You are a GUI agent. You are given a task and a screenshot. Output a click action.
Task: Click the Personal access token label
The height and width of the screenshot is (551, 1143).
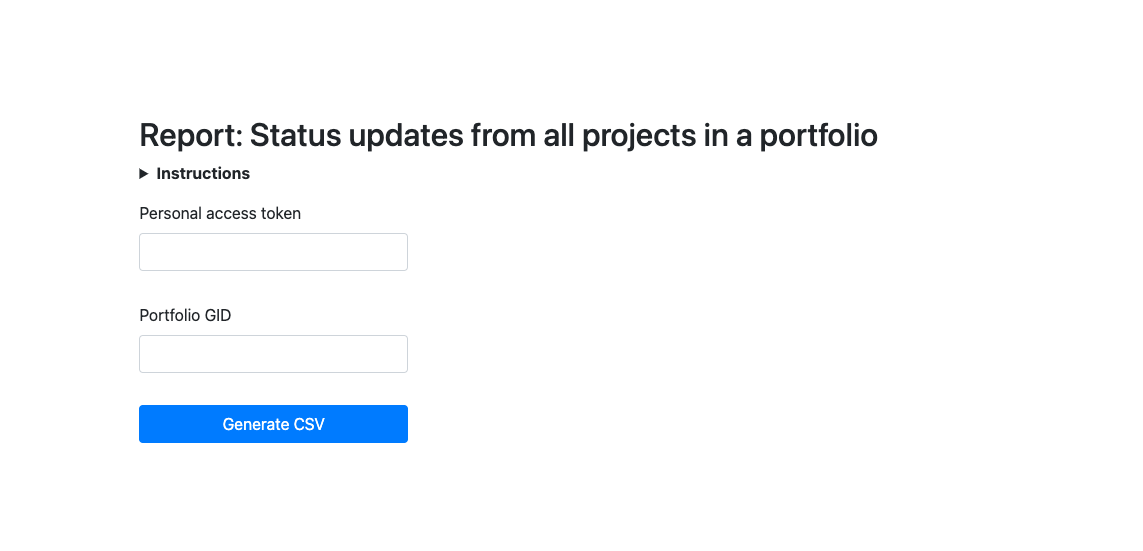tap(220, 214)
